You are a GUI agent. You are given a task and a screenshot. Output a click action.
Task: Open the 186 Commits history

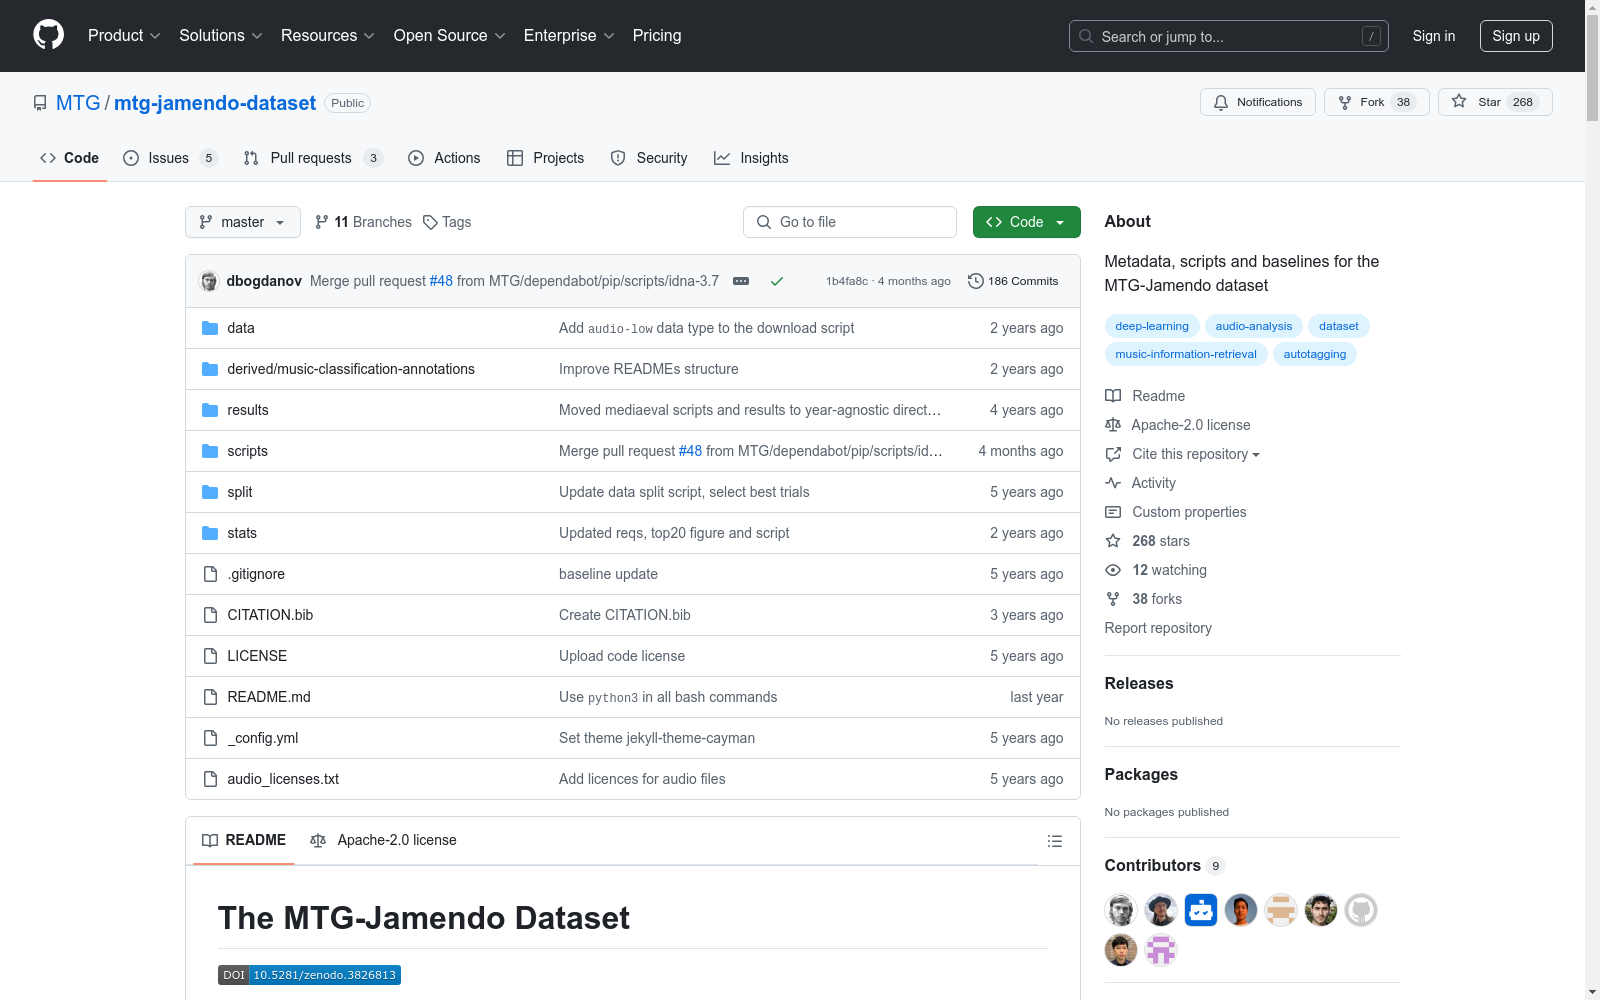(1013, 281)
